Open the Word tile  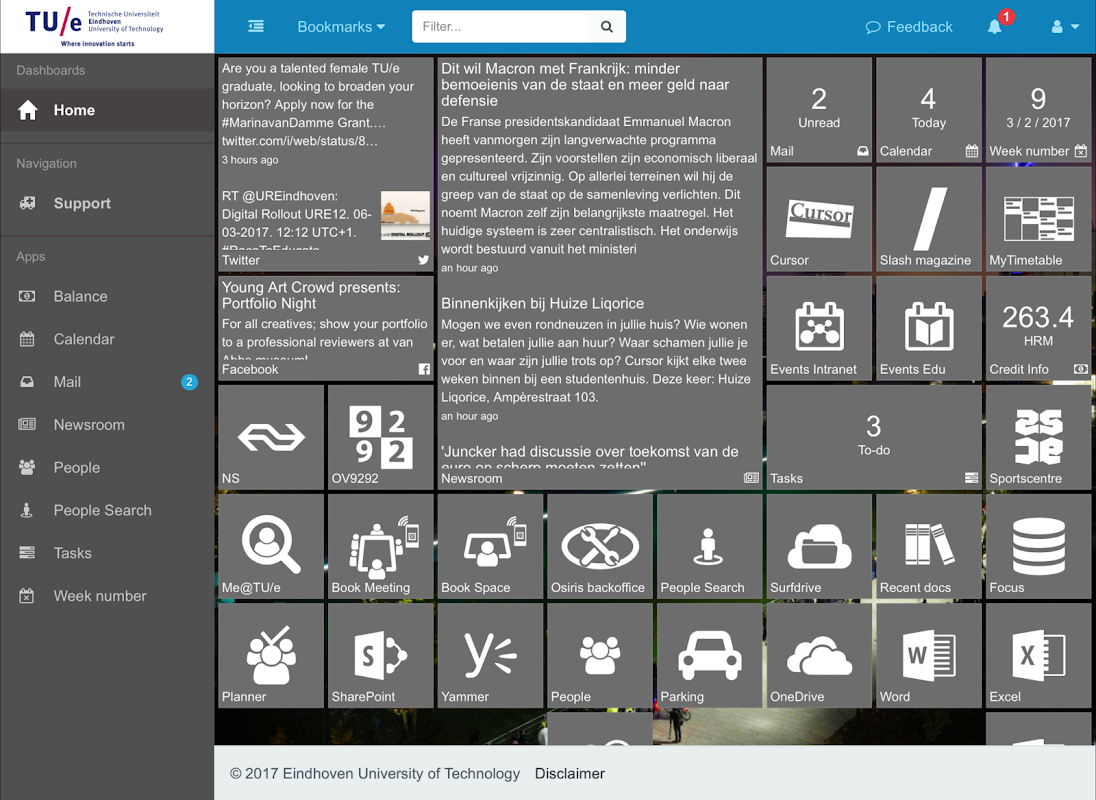928,656
